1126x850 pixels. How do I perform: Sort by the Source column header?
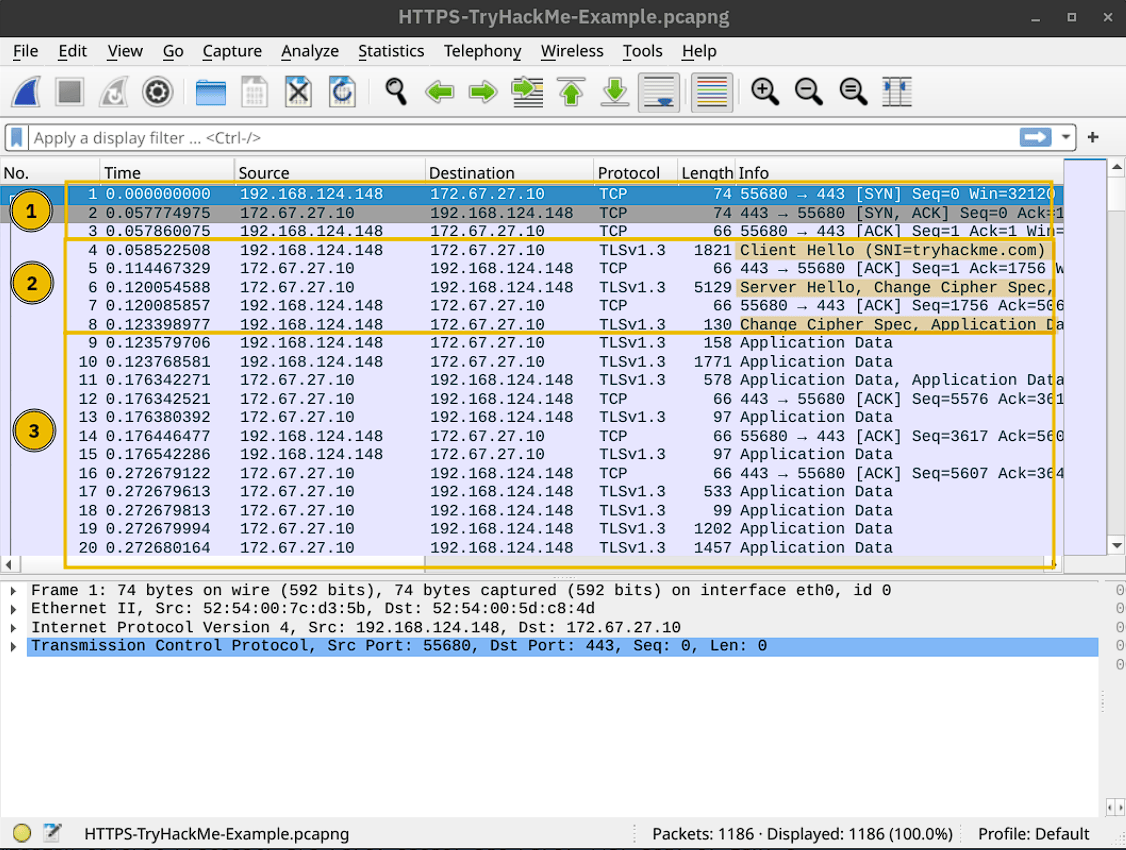[330, 173]
